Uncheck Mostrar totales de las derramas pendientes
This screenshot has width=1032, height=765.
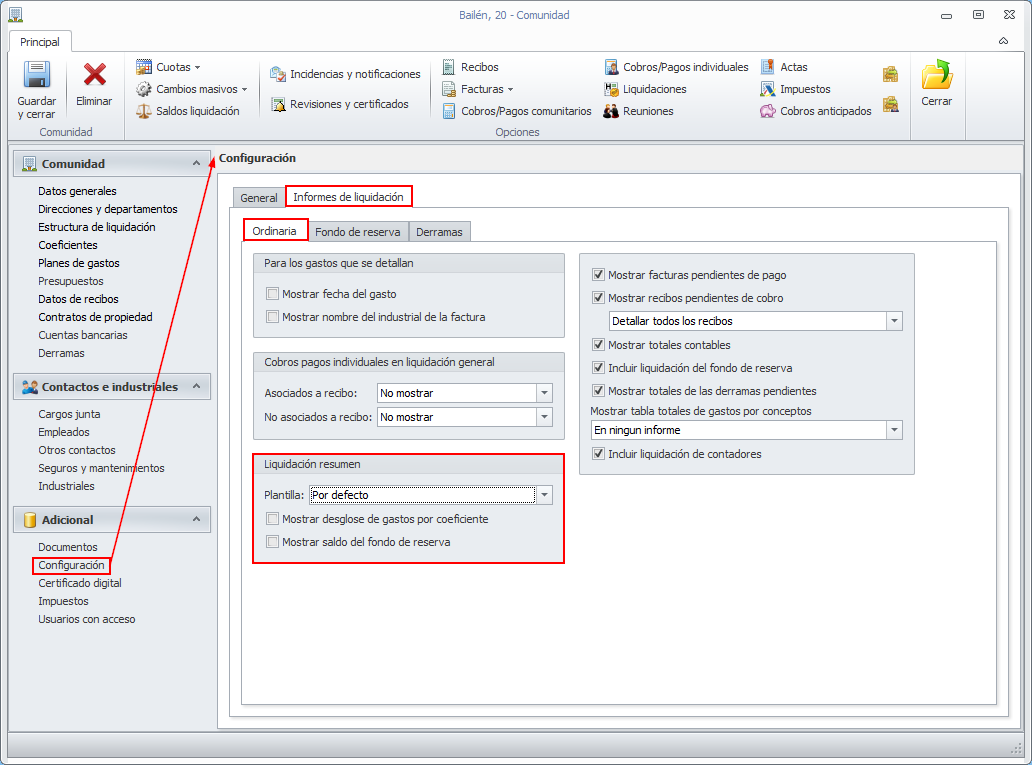pos(598,390)
